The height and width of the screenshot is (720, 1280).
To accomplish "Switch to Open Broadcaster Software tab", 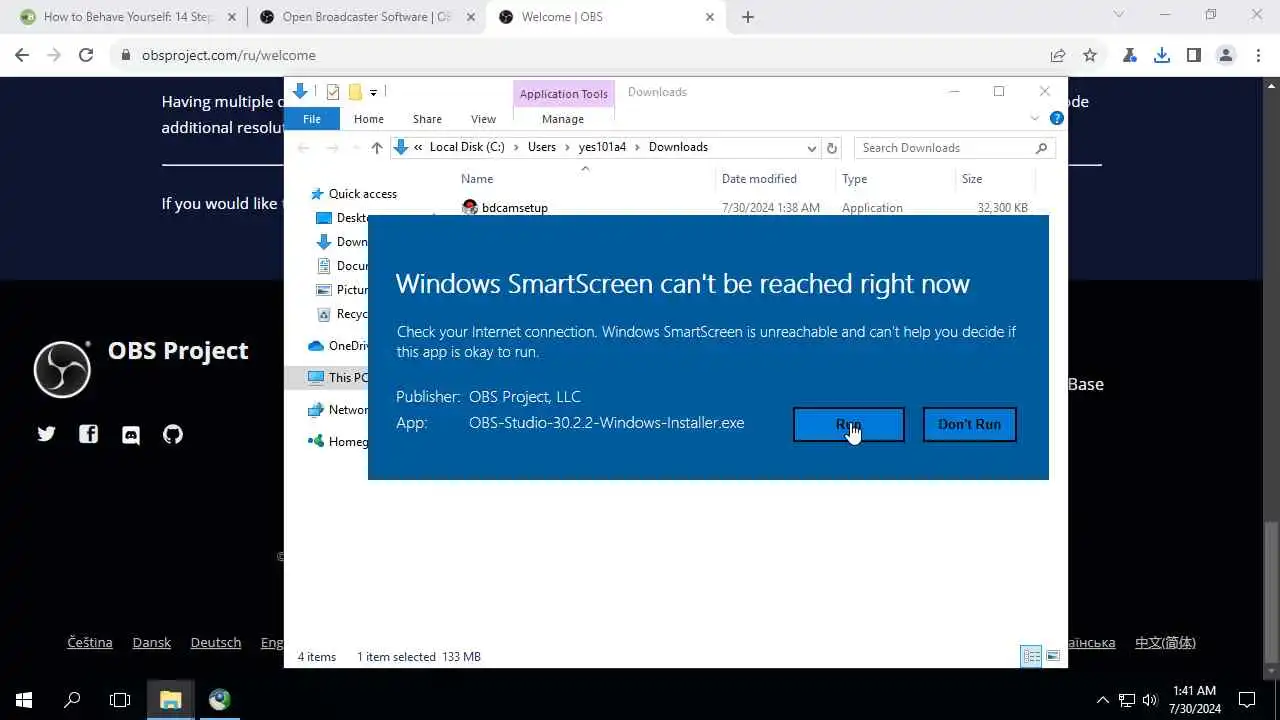I will (366, 17).
